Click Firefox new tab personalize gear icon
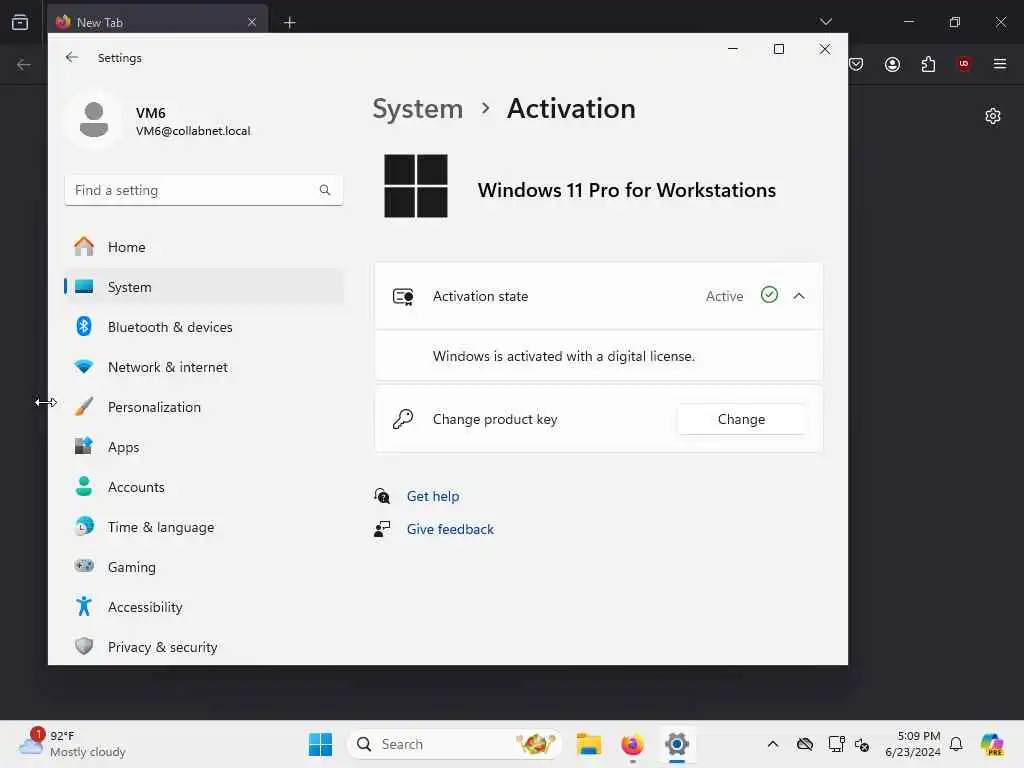Screen dimensions: 1024x768 pyautogui.click(x=993, y=116)
